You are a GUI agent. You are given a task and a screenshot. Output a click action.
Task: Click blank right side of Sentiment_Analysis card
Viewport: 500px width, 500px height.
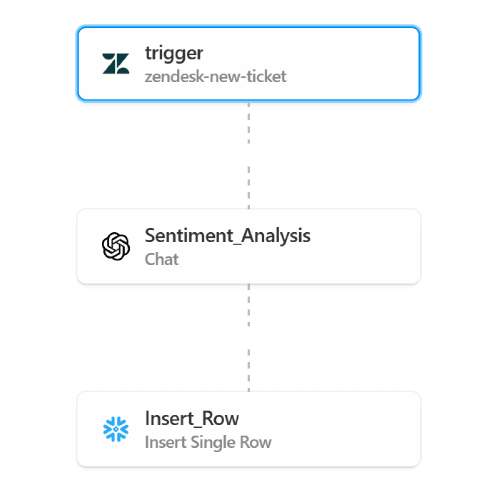(365, 246)
